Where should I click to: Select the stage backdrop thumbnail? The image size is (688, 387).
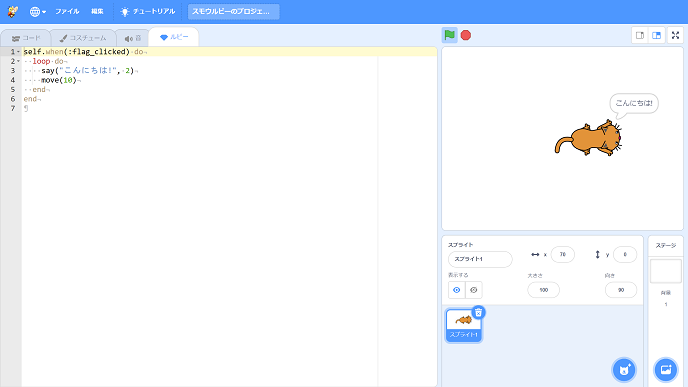pyautogui.click(x=666, y=271)
